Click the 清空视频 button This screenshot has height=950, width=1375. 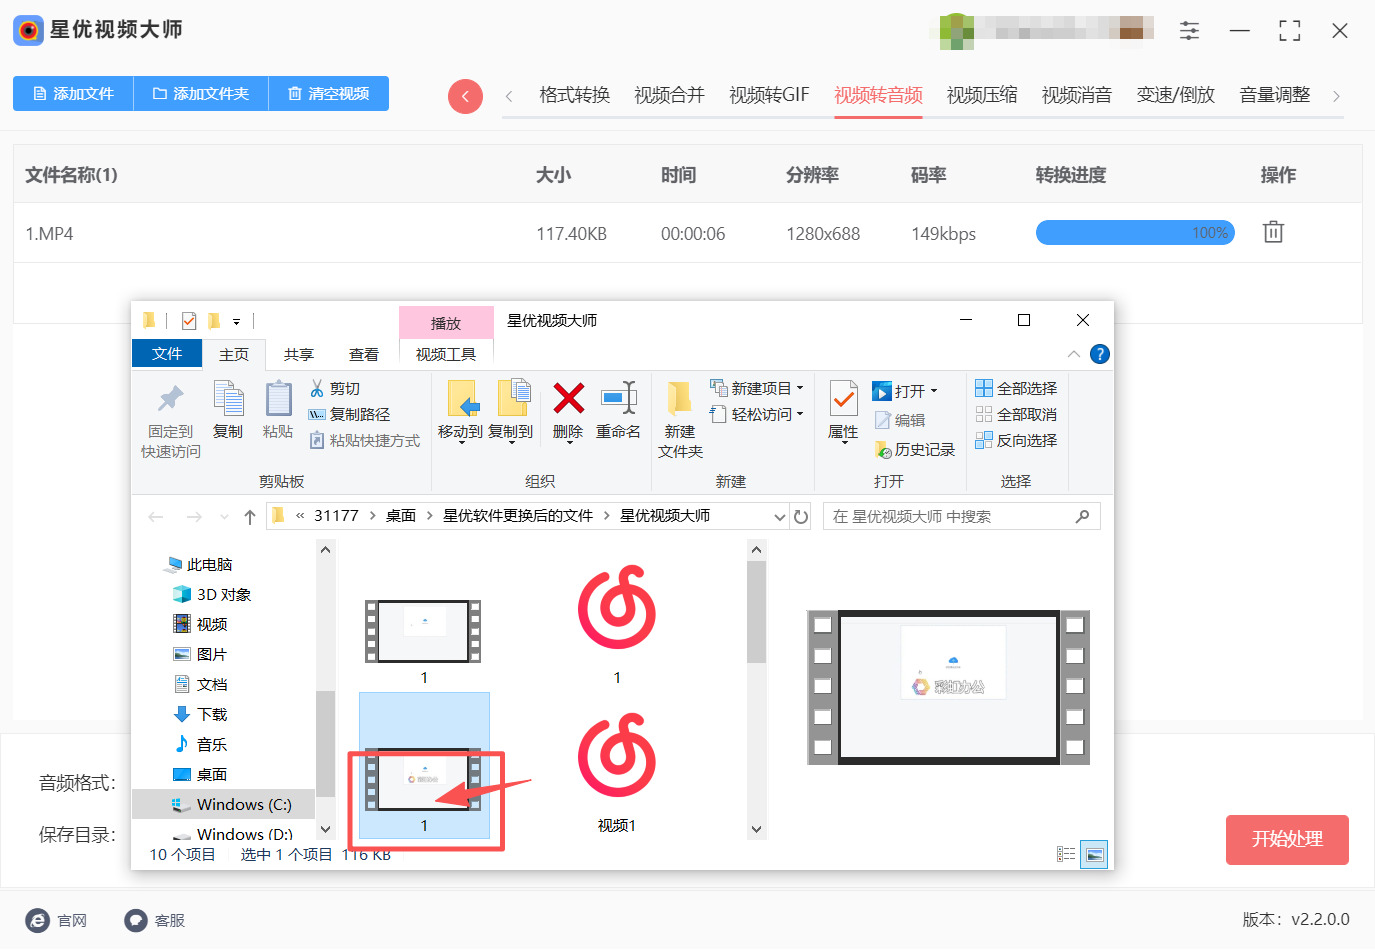coord(329,94)
